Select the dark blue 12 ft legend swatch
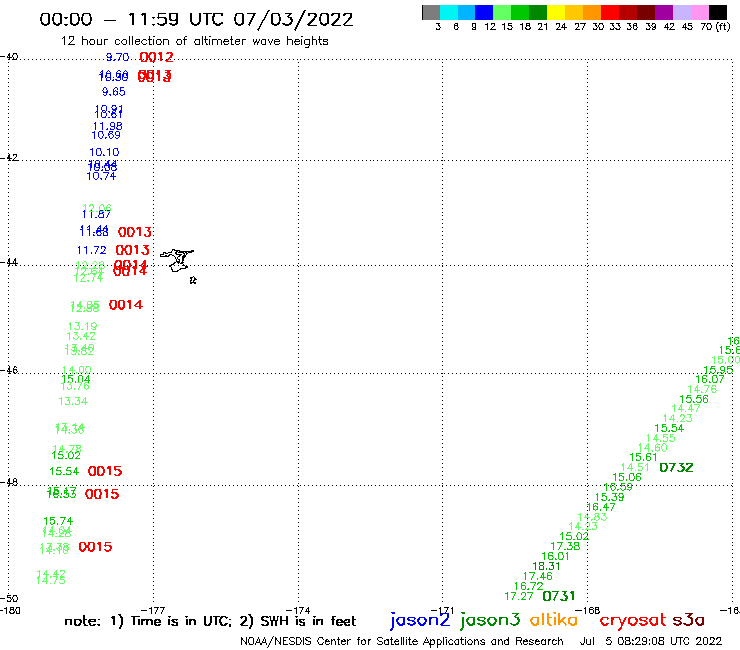The height and width of the screenshot is (650, 740). pos(484,13)
